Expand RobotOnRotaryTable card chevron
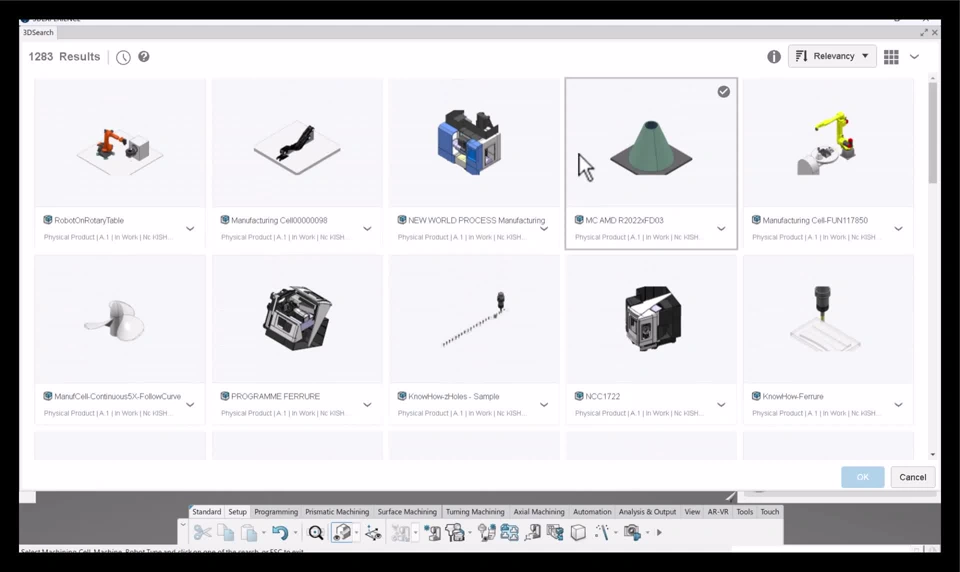This screenshot has height=572, width=960. click(x=190, y=229)
